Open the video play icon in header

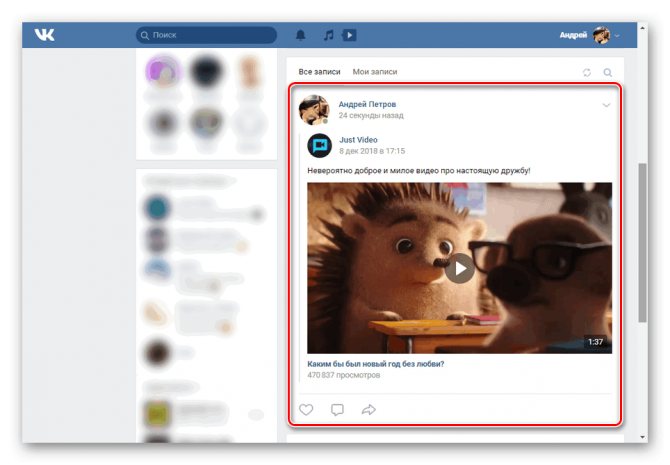[x=350, y=35]
